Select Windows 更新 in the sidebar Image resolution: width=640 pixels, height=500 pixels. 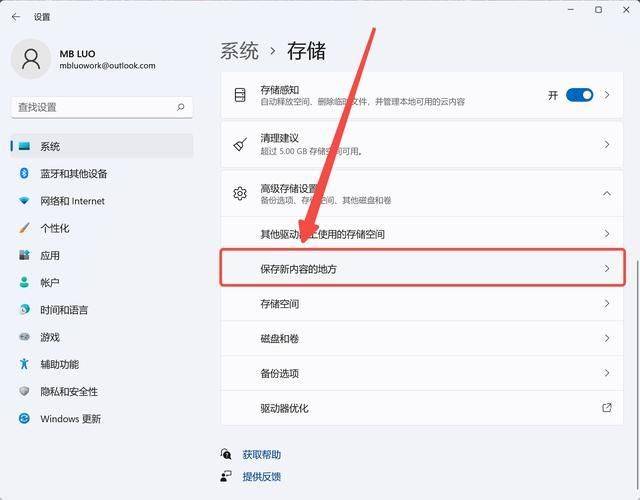[102, 418]
